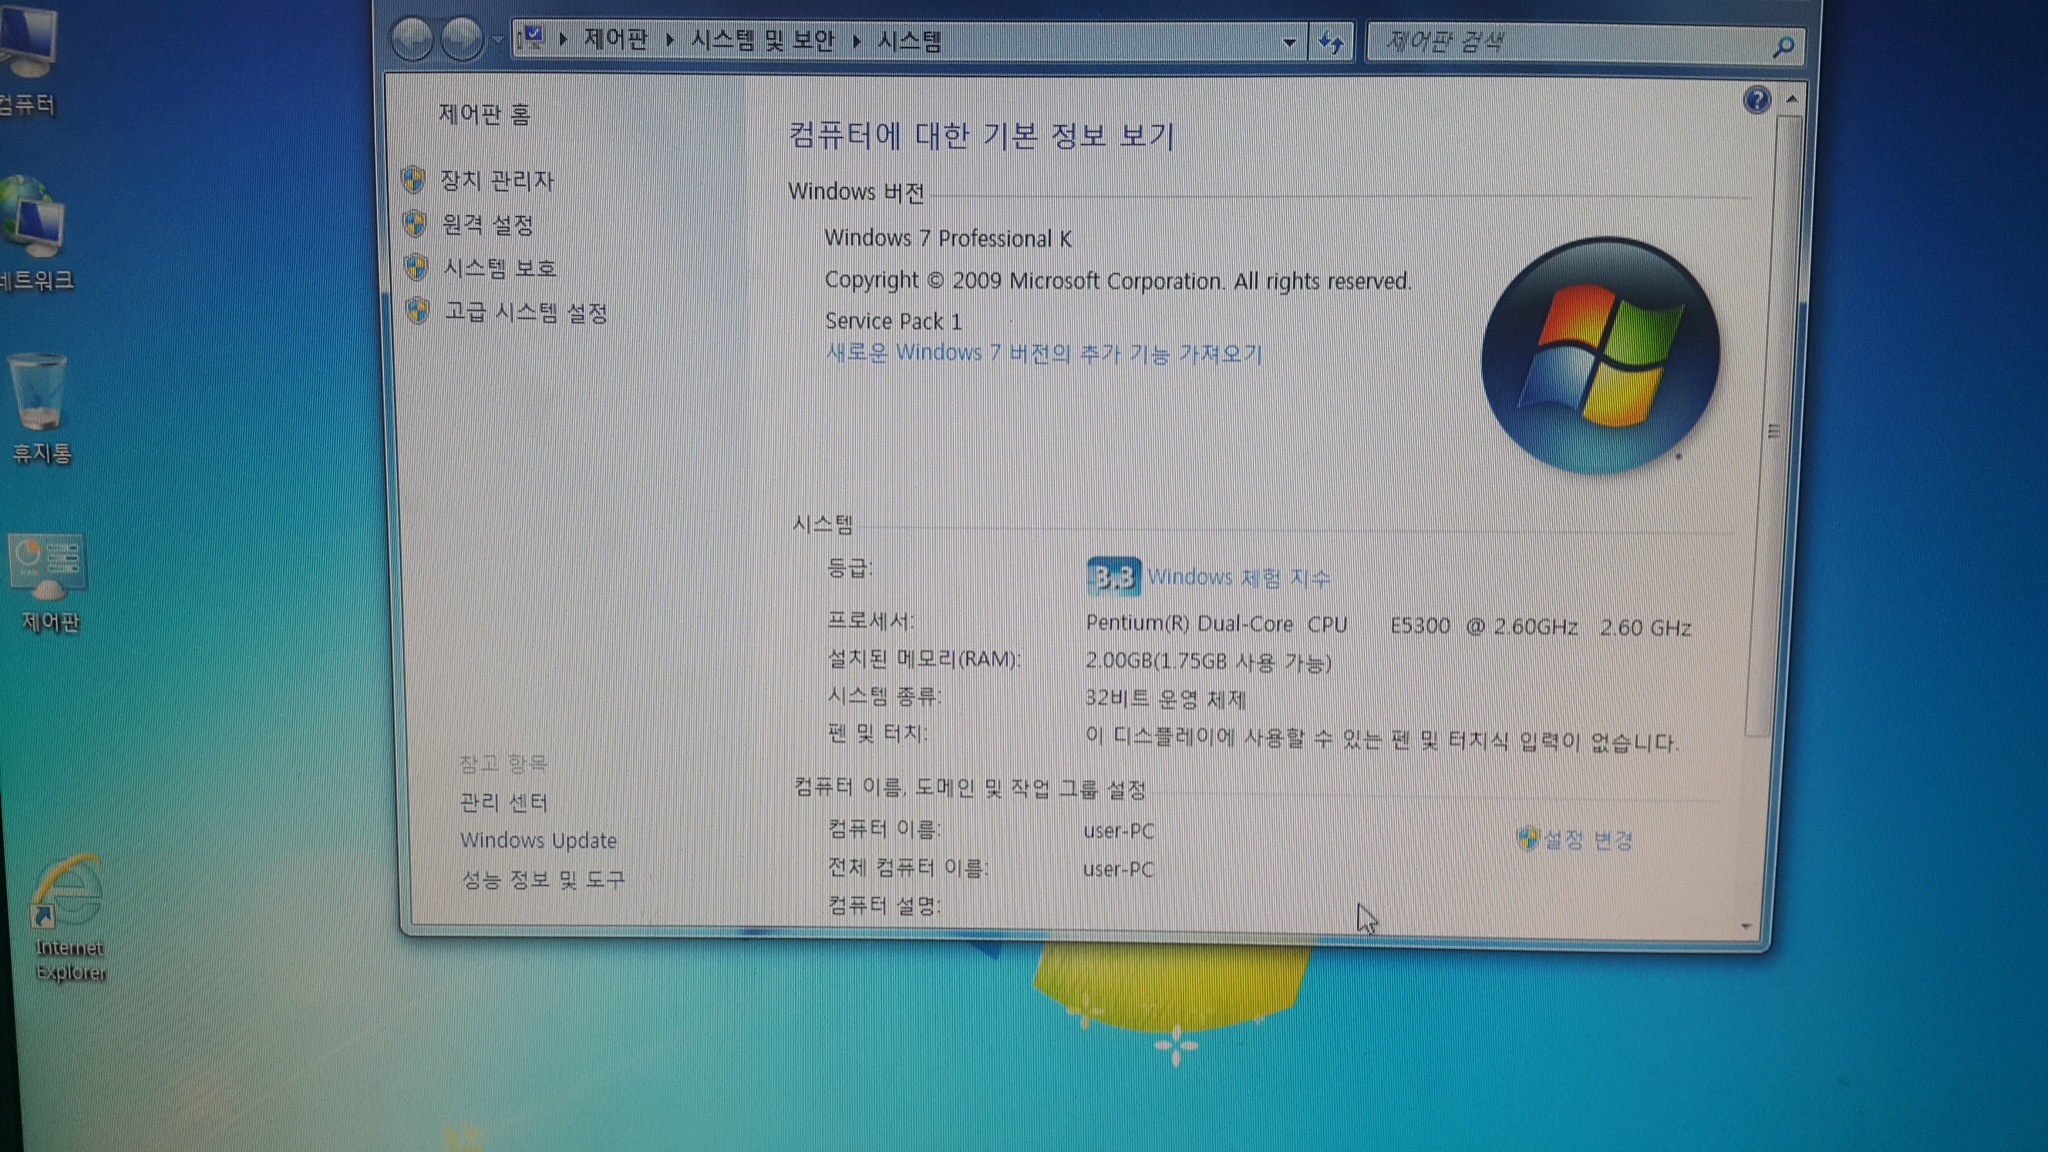Select the 휴지통 recycle bin icon

40,408
